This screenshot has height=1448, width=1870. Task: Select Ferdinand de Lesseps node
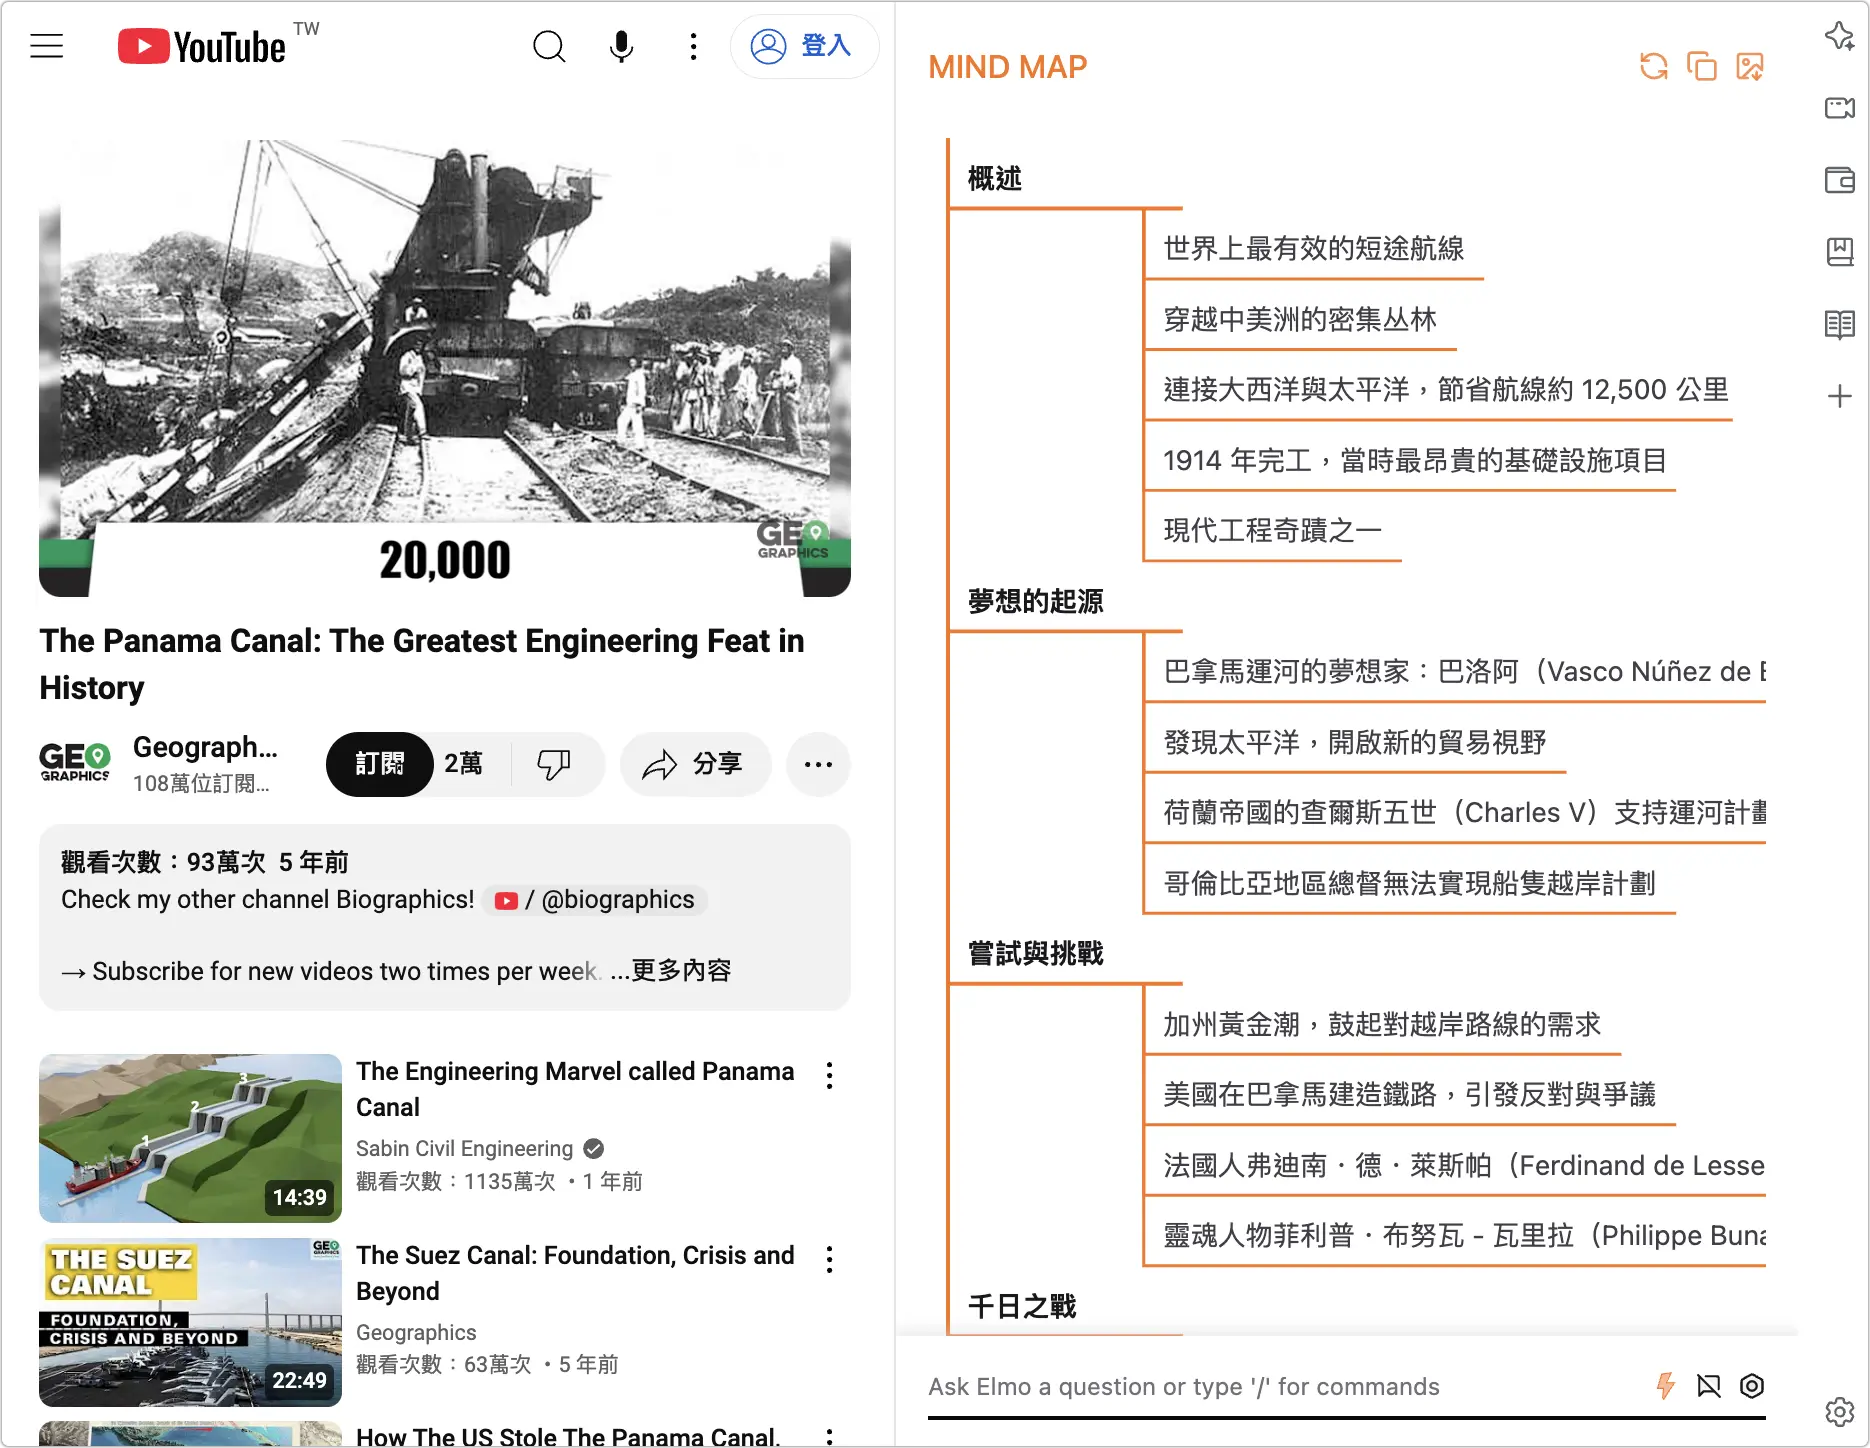(x=1464, y=1166)
